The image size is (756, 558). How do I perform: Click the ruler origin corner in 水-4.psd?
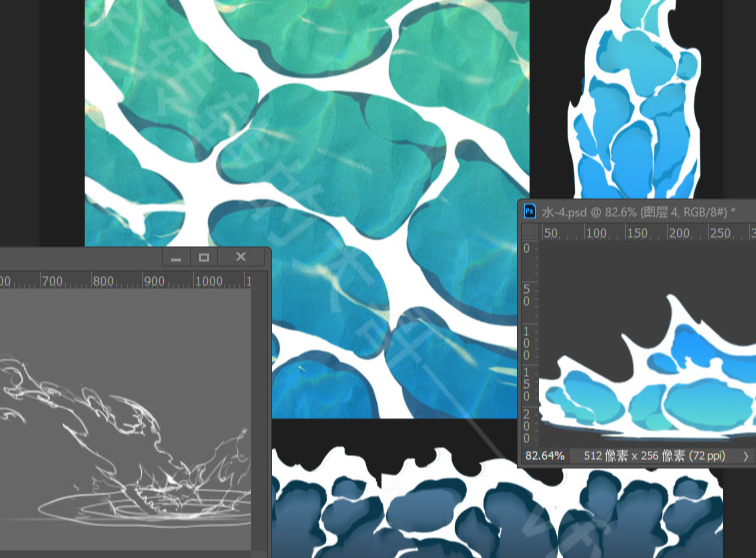529,232
